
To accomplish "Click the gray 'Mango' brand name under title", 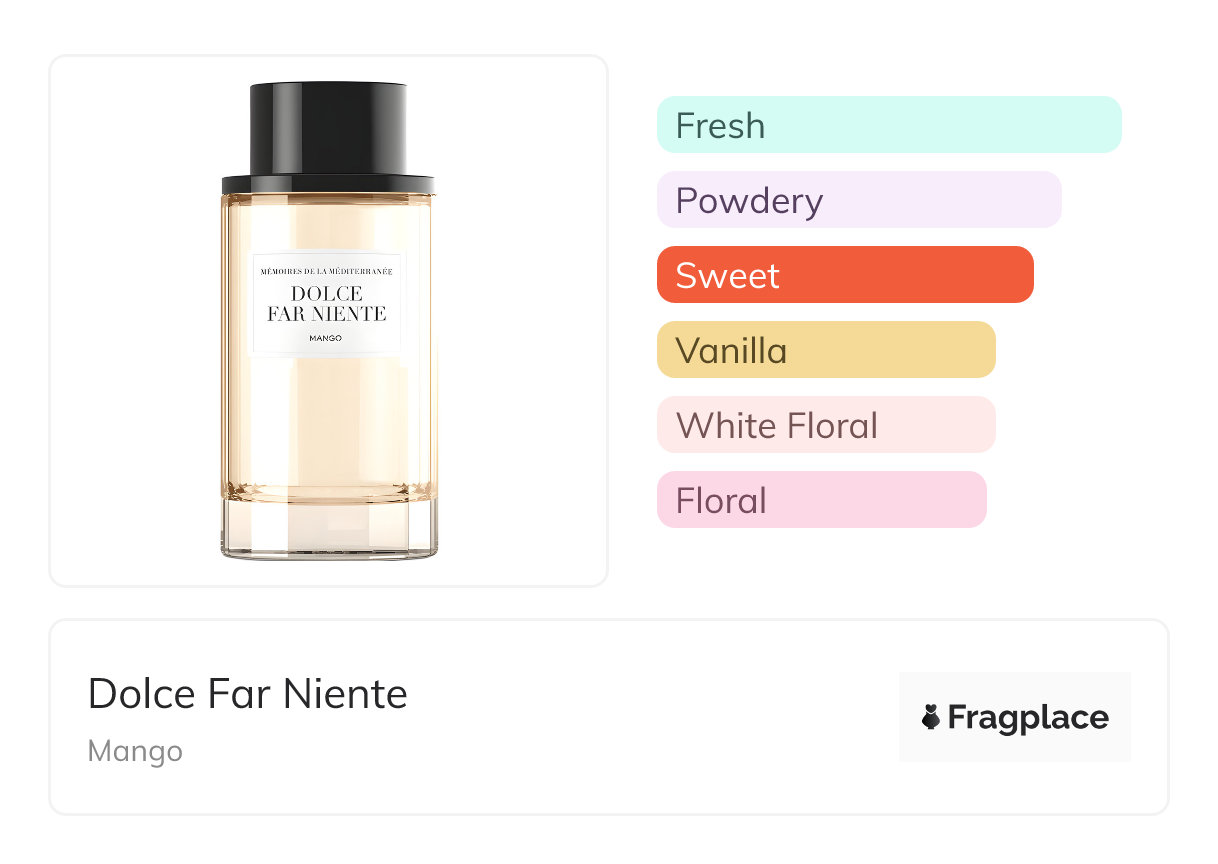I will [x=135, y=750].
